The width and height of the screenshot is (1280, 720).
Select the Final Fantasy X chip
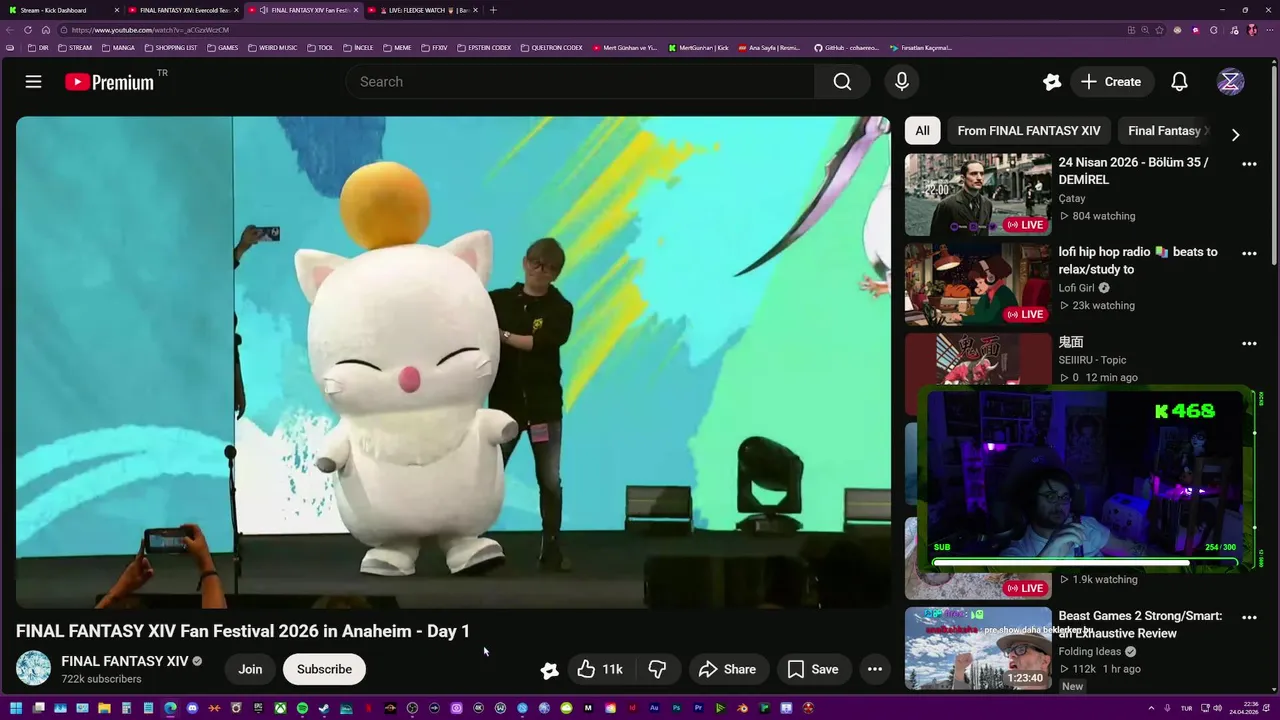click(x=1168, y=131)
